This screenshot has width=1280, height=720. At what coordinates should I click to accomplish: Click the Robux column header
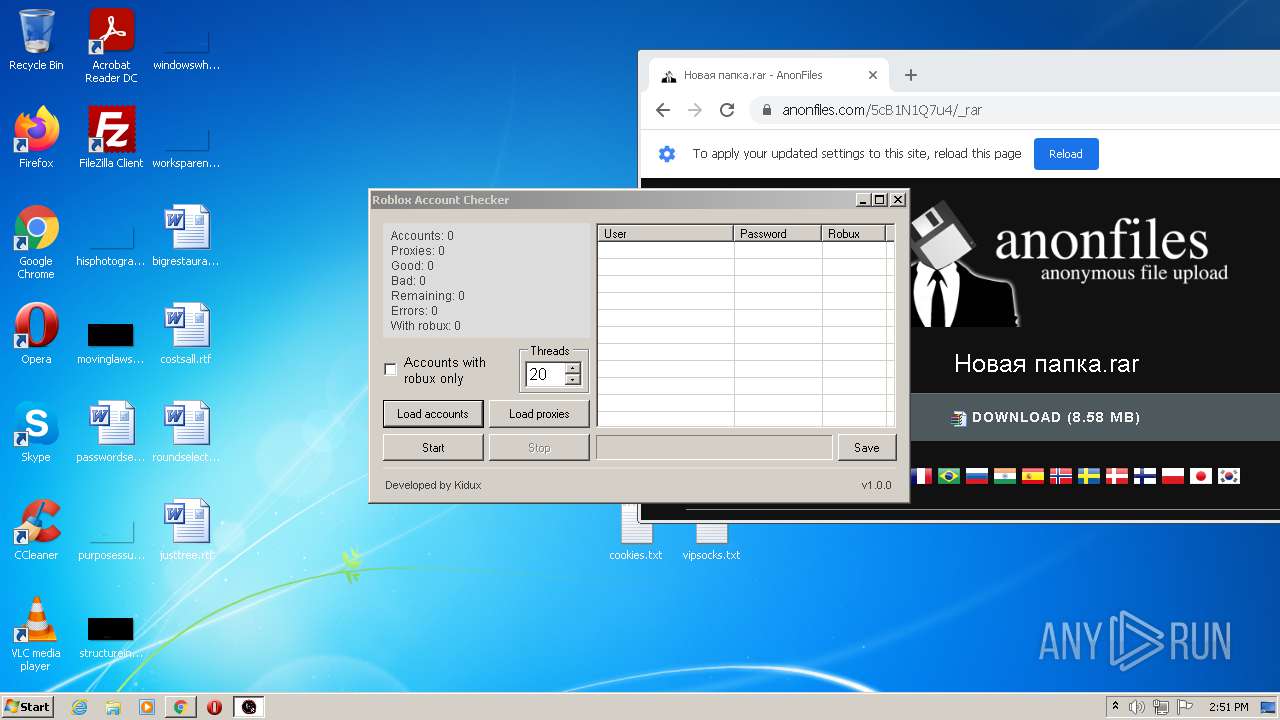(x=854, y=233)
